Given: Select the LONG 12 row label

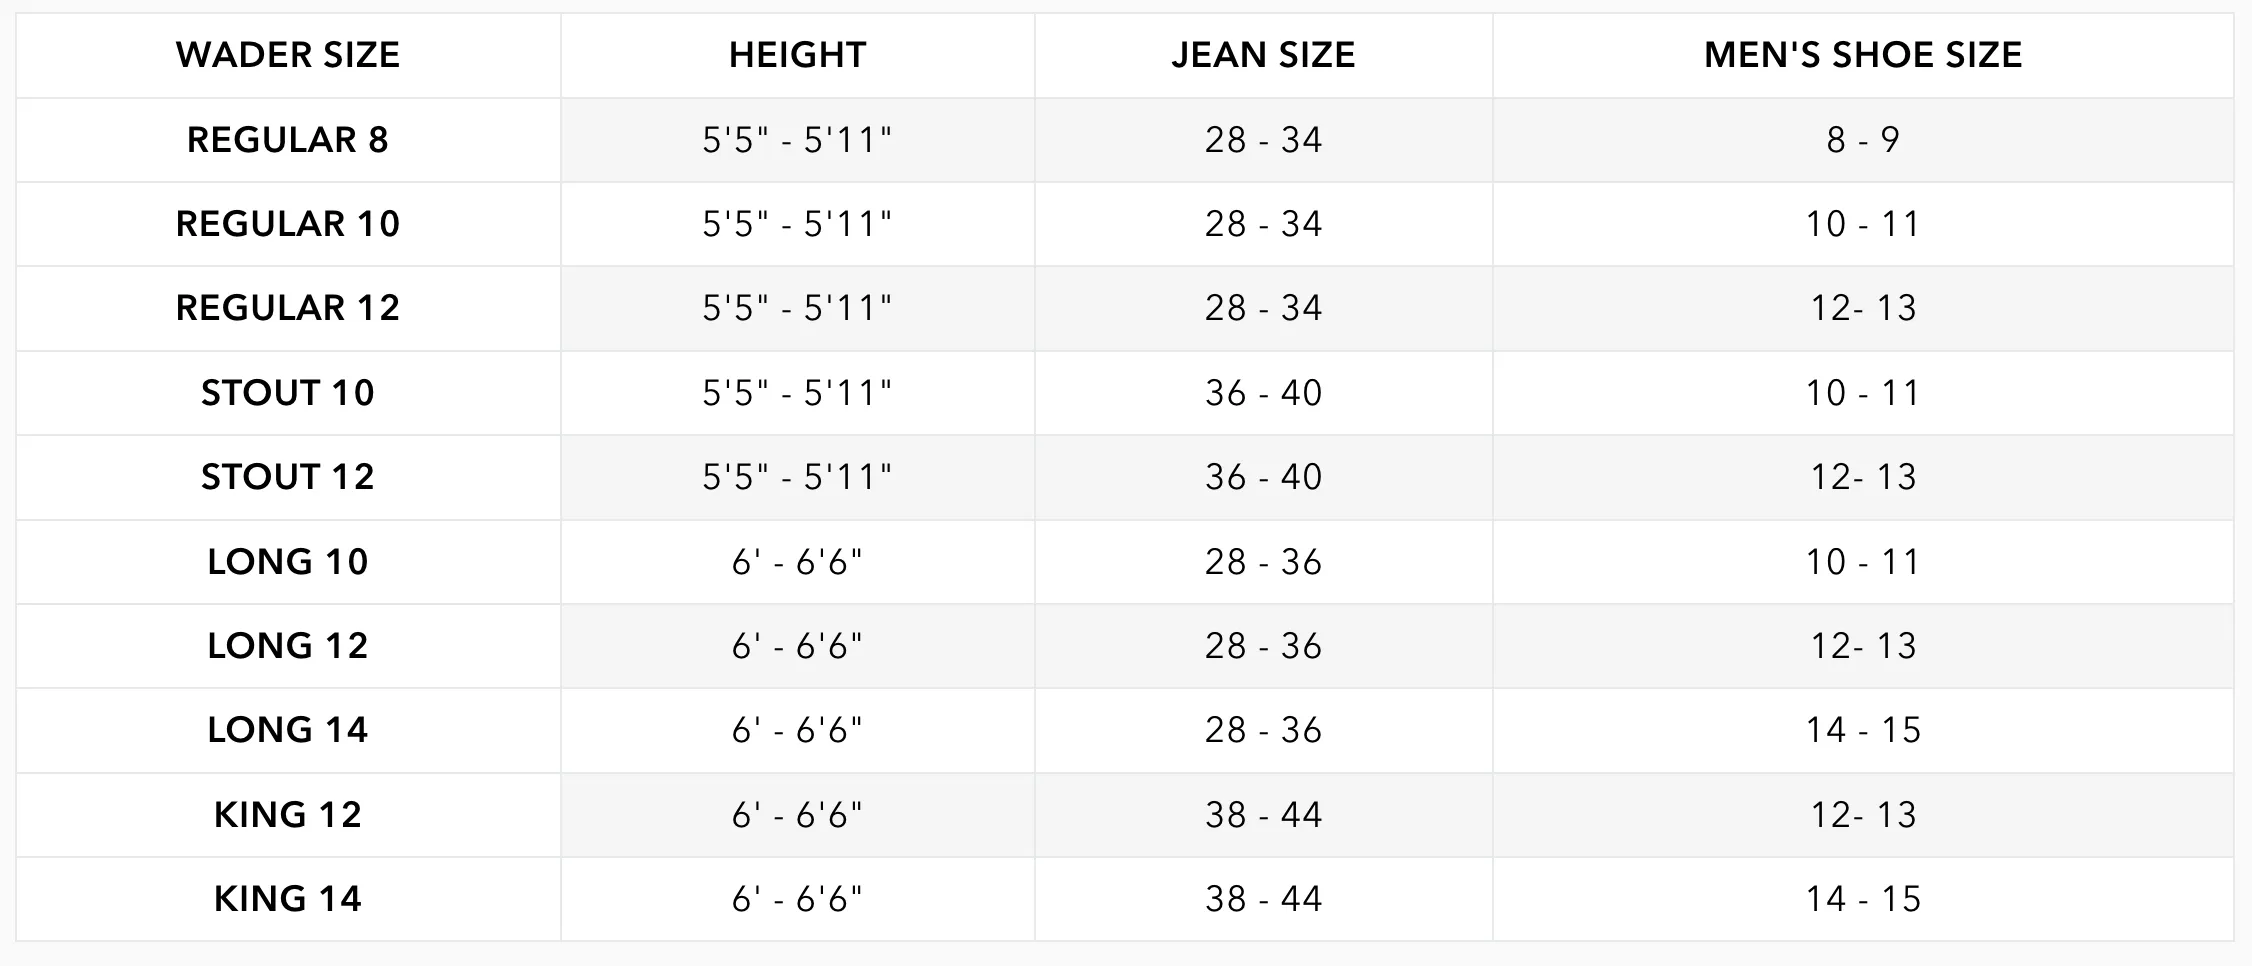Looking at the screenshot, I should 288,646.
